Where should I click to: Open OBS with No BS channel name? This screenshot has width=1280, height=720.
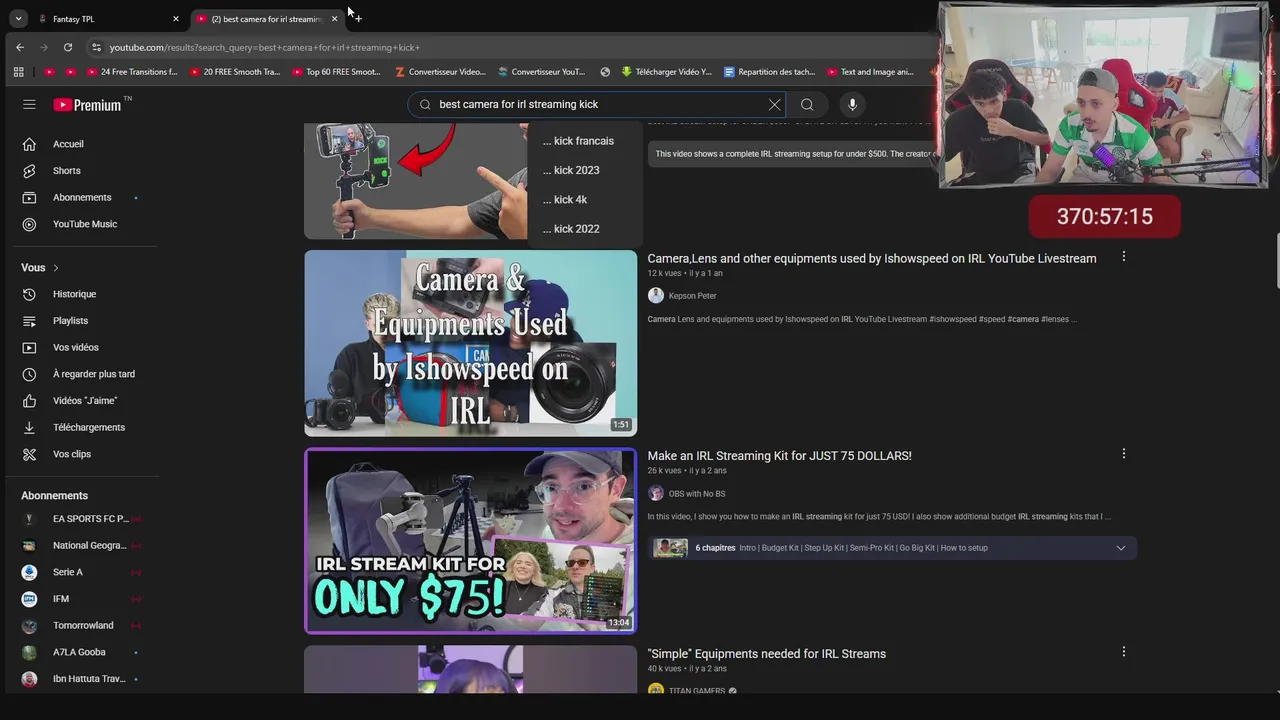697,494
